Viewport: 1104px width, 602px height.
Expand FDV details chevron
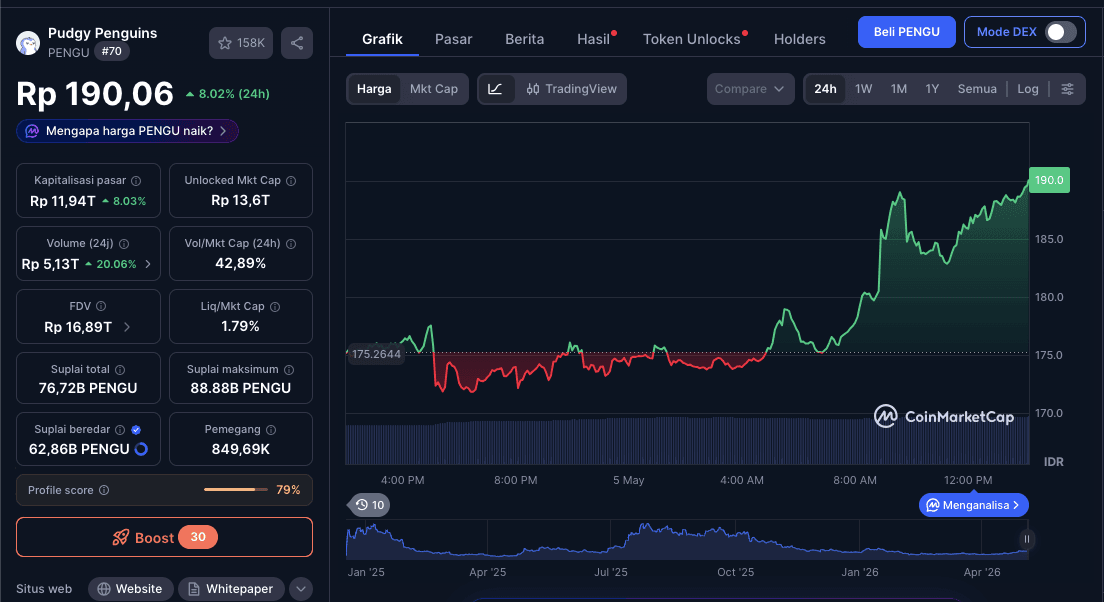click(127, 327)
